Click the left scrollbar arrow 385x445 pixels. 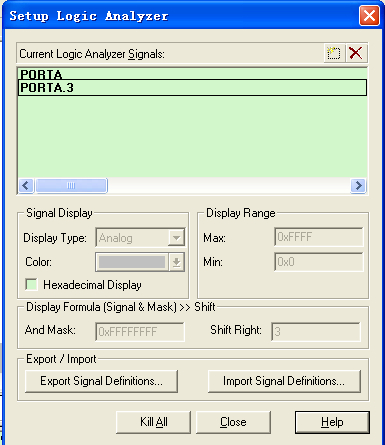(x=26, y=185)
